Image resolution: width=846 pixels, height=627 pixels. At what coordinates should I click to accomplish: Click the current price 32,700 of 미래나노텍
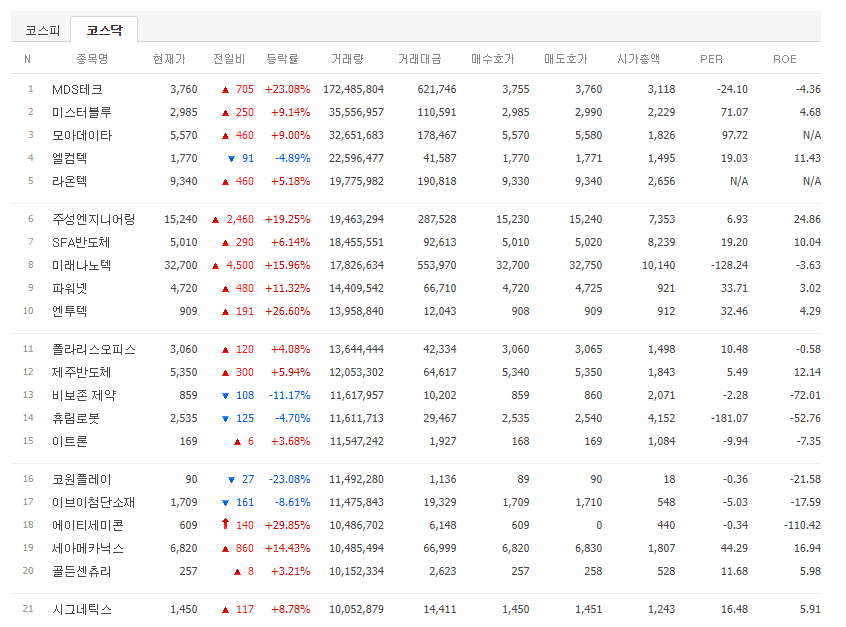point(181,265)
